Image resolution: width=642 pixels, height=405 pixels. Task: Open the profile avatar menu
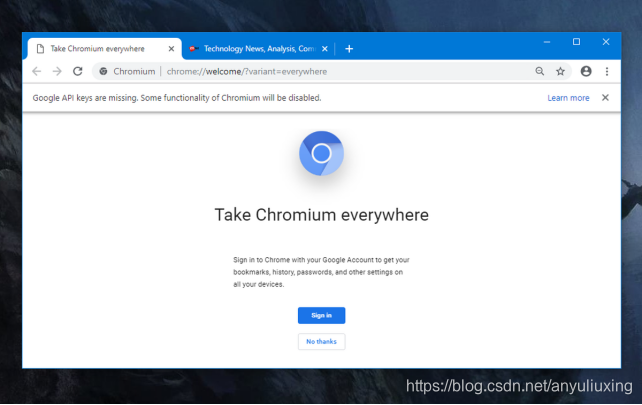[586, 71]
